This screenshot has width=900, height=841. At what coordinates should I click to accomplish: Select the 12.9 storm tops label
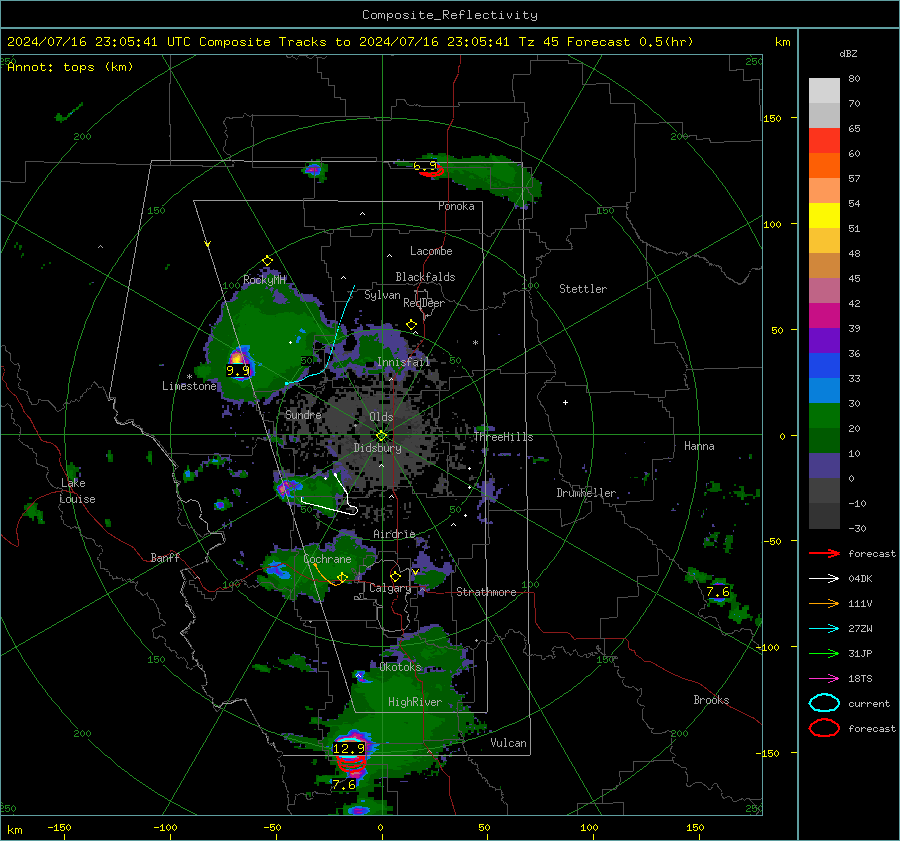tap(349, 749)
